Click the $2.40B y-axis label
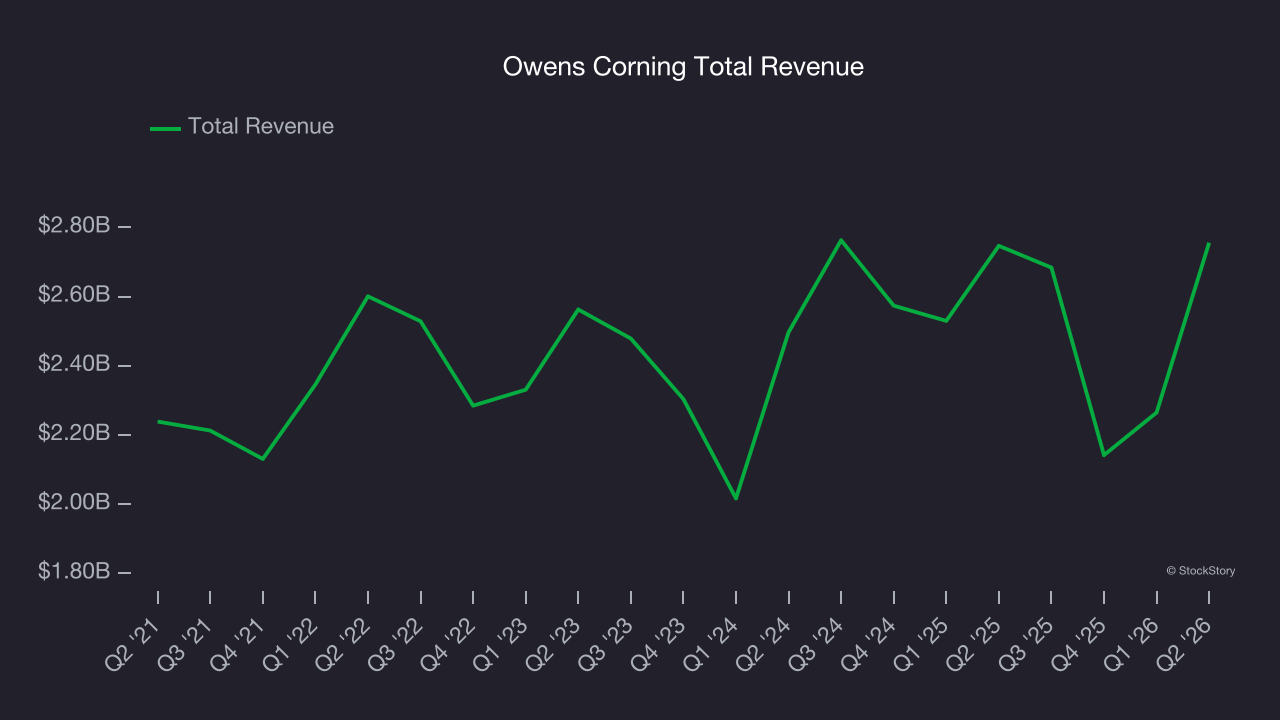 74,364
